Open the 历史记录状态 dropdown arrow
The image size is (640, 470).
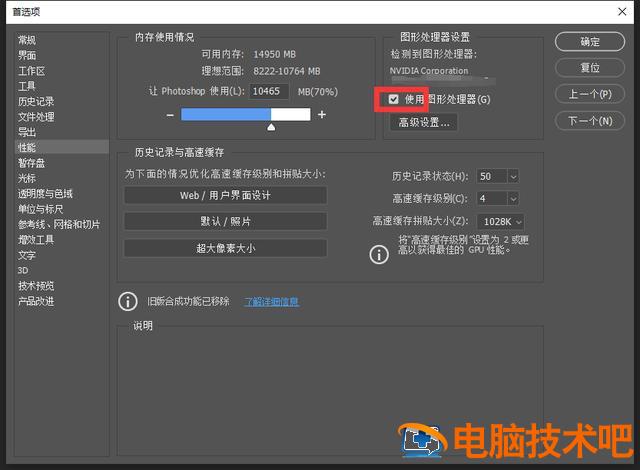[x=513, y=176]
